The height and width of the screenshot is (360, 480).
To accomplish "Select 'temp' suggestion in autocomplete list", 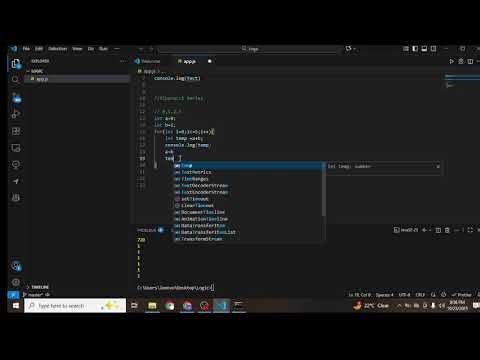I will coord(248,166).
